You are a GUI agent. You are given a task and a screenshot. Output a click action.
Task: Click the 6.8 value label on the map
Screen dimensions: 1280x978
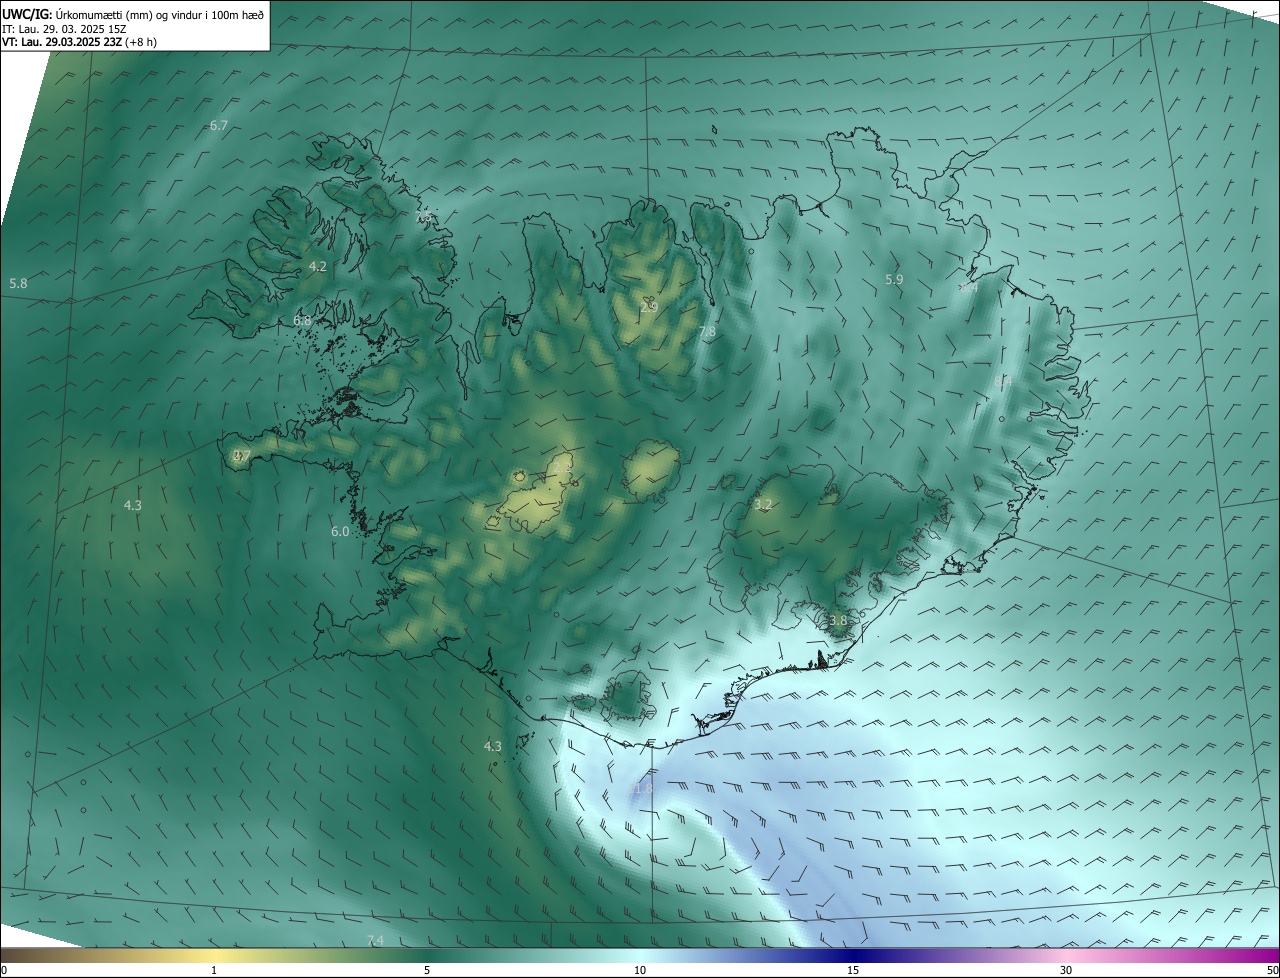[302, 321]
